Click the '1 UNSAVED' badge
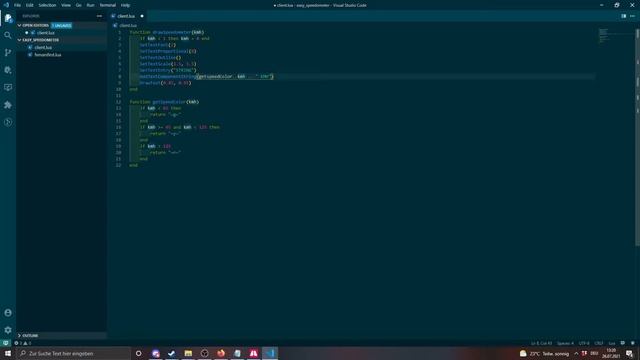640x360 pixels. pos(61,25)
